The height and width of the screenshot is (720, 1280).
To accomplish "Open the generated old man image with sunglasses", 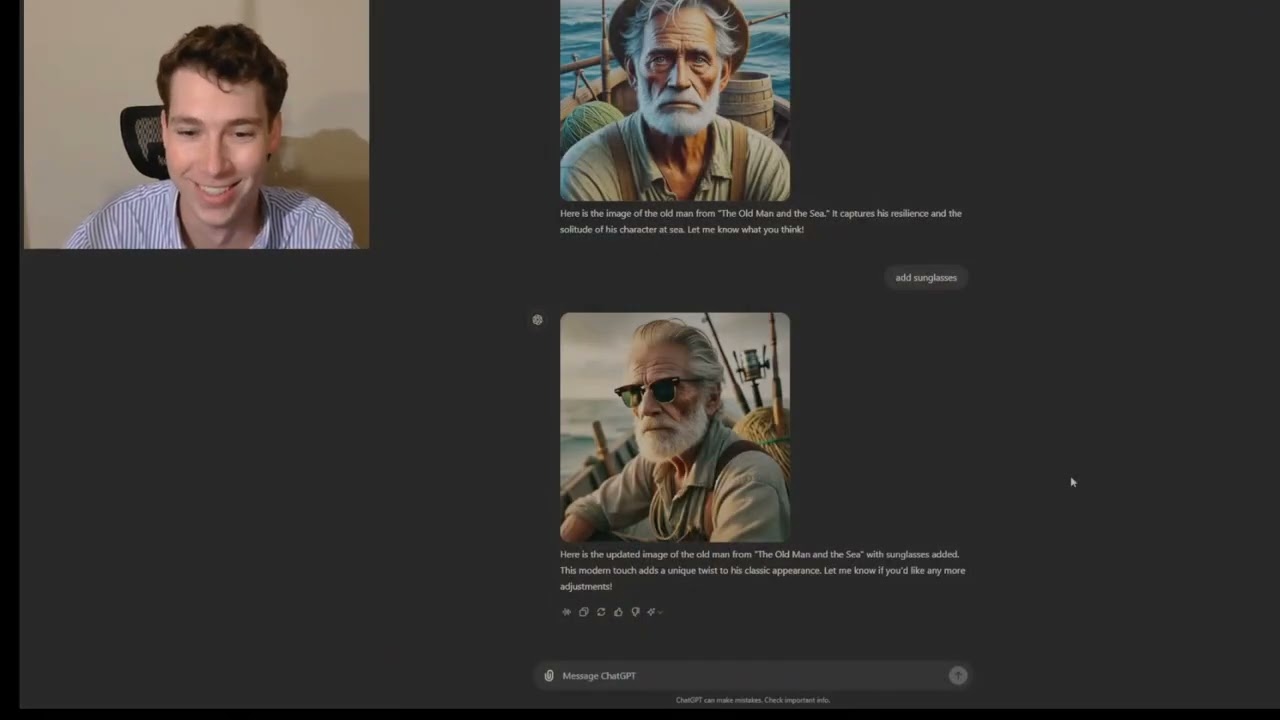I will [x=675, y=427].
